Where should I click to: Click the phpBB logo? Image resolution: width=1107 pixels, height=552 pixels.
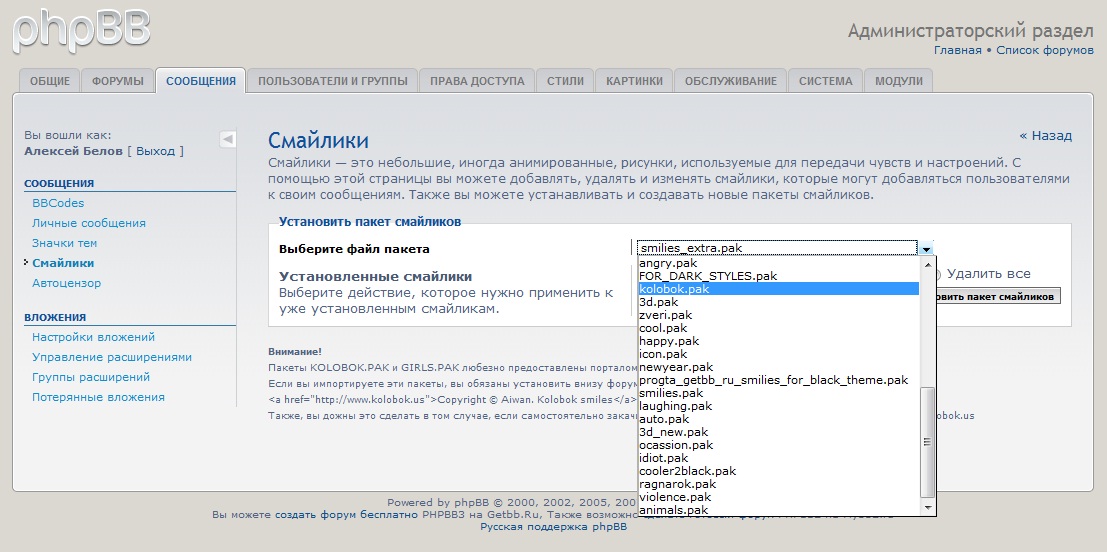pyautogui.click(x=80, y=30)
